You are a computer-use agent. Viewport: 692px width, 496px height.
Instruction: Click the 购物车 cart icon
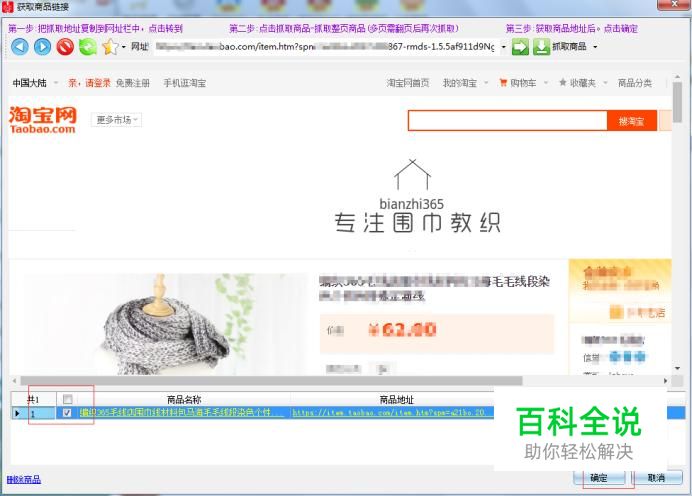pos(503,83)
